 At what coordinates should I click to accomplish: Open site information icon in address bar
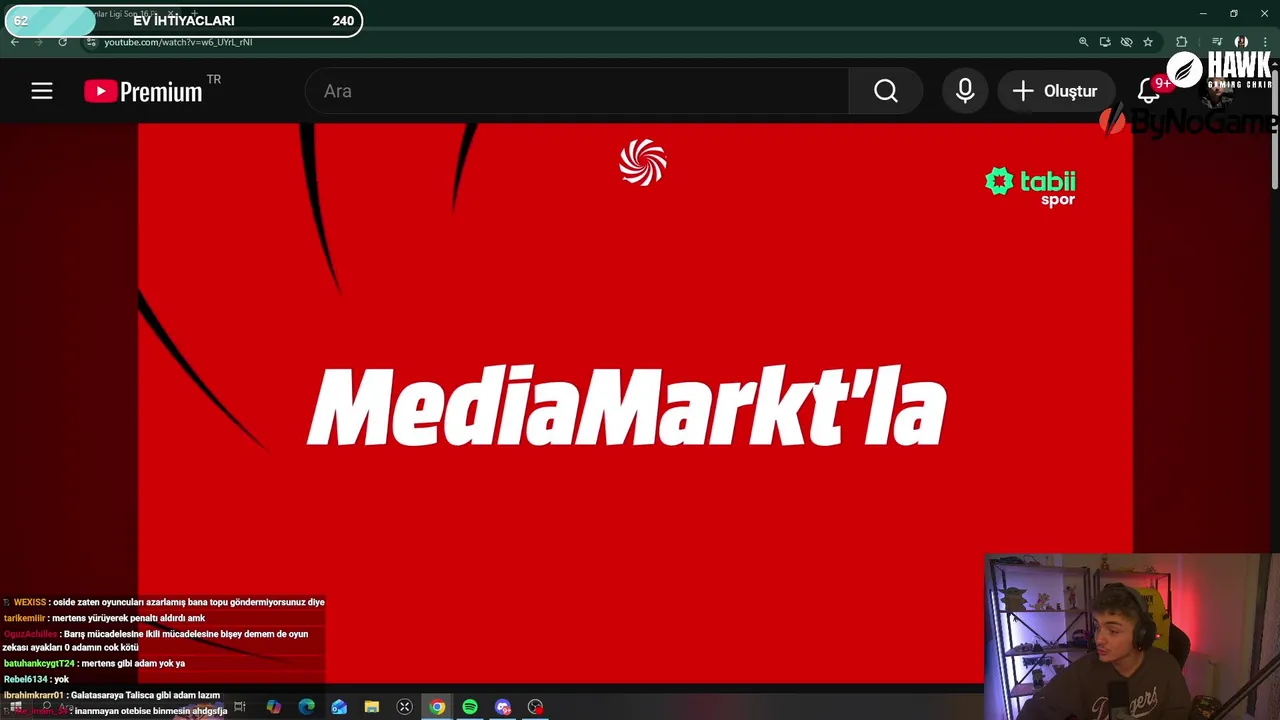coord(91,42)
